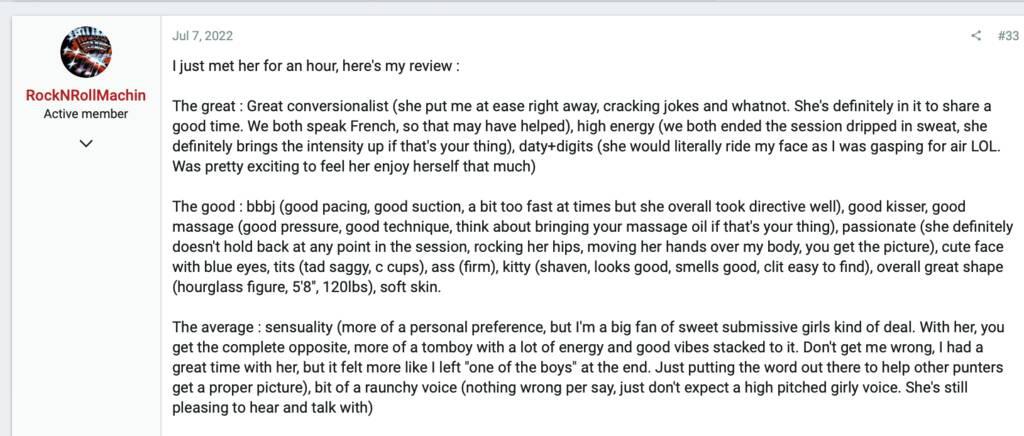This screenshot has width=1024, height=436.
Task: Visit the RockNRollMachin user profile link
Action: [86, 95]
